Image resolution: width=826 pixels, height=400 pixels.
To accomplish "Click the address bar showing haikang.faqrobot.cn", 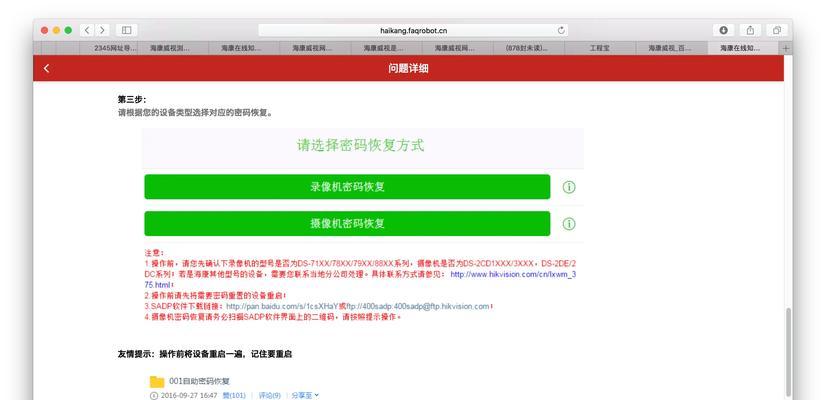I will [413, 31].
